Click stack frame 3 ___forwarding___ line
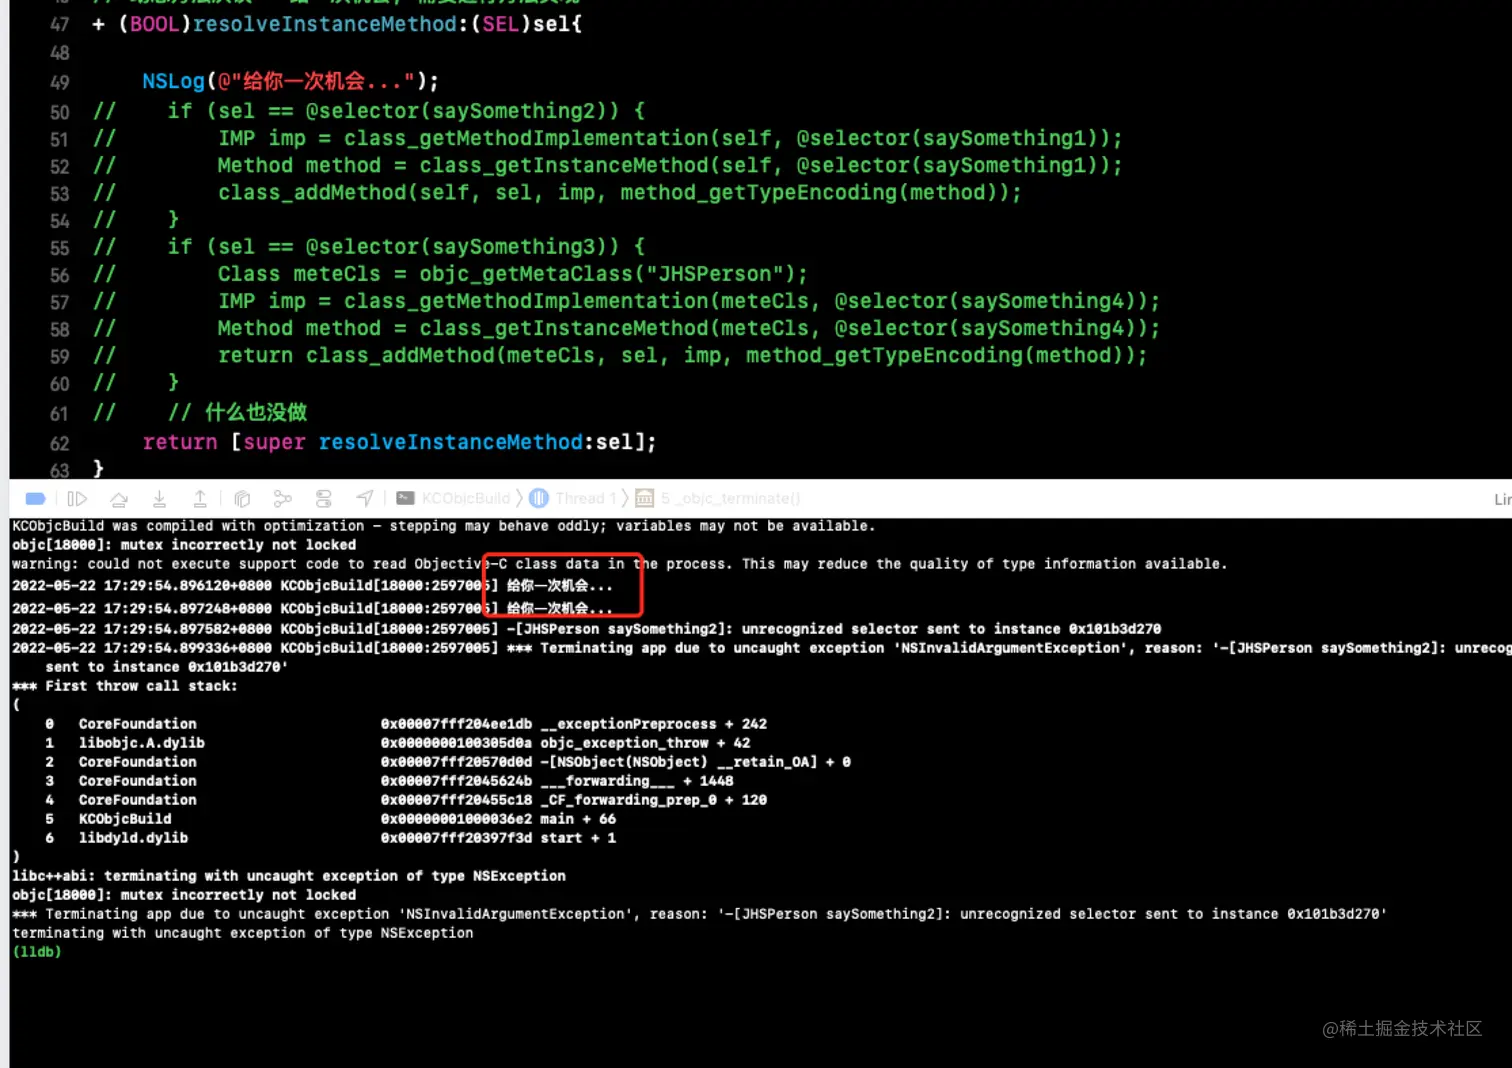The width and height of the screenshot is (1512, 1068). (389, 781)
